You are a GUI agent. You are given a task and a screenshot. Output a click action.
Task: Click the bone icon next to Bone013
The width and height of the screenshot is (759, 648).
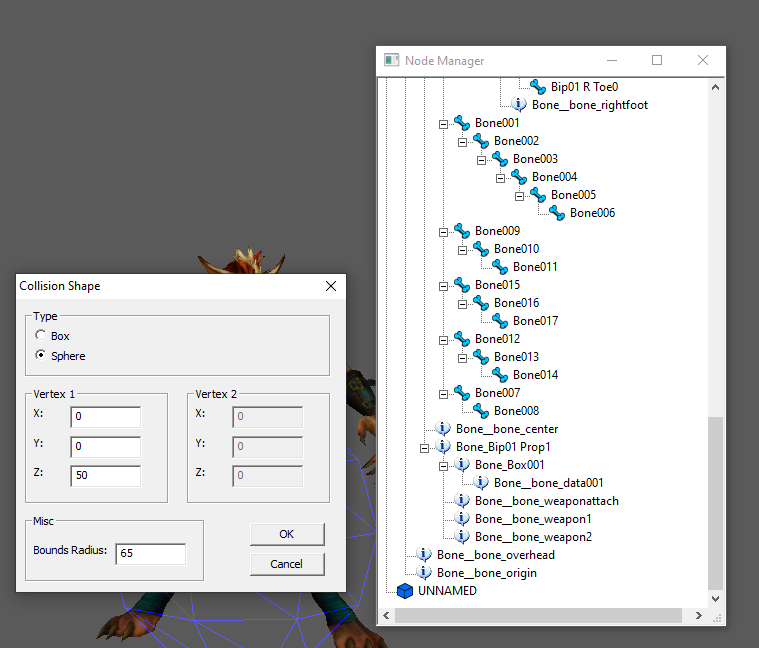480,357
